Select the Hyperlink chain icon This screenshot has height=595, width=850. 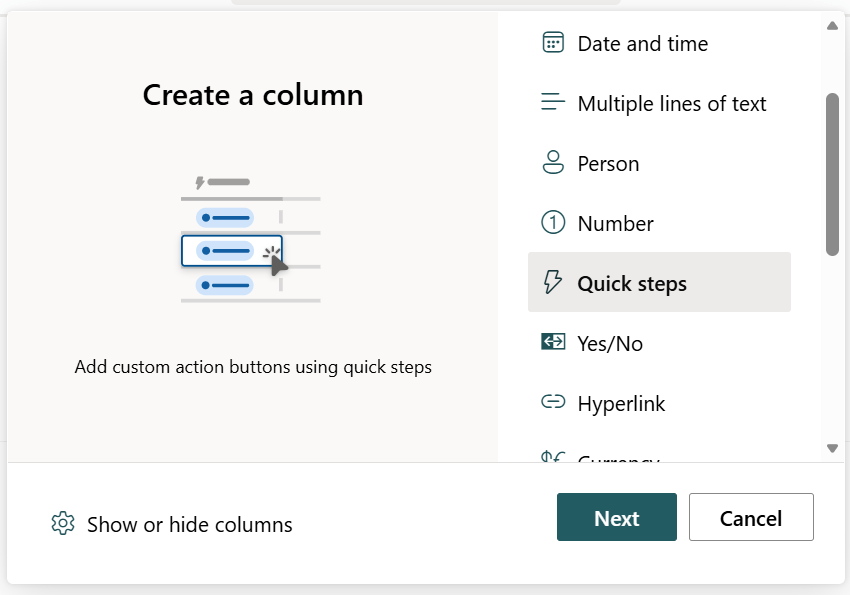click(553, 402)
